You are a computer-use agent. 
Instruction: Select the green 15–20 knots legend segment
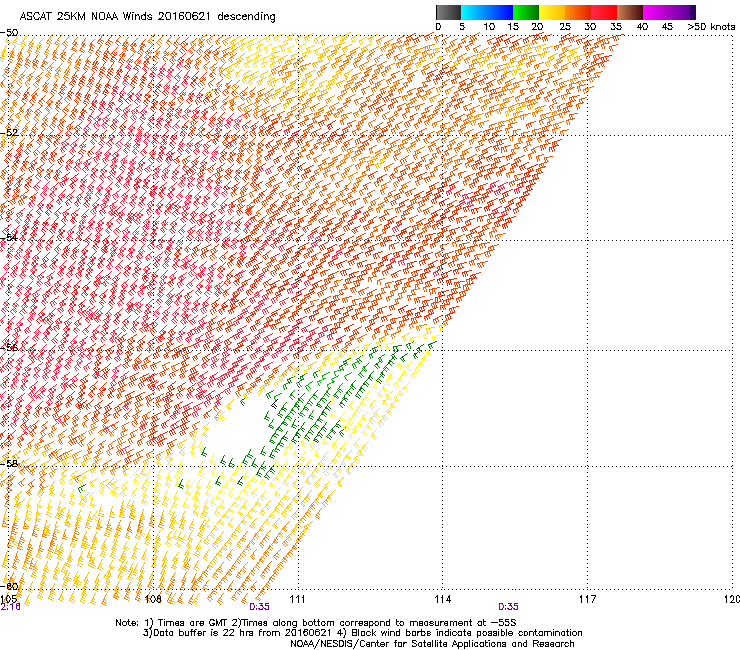tap(526, 12)
